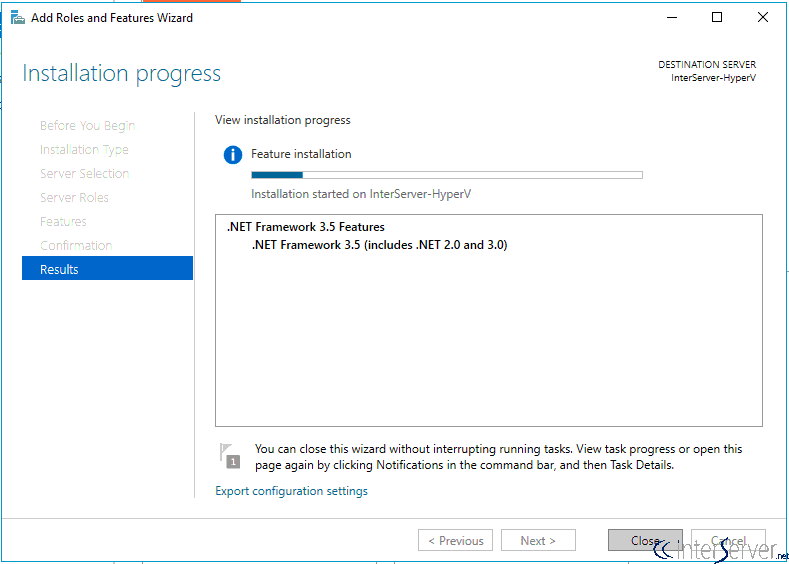Select the Features step in sidebar

pyautogui.click(x=63, y=221)
